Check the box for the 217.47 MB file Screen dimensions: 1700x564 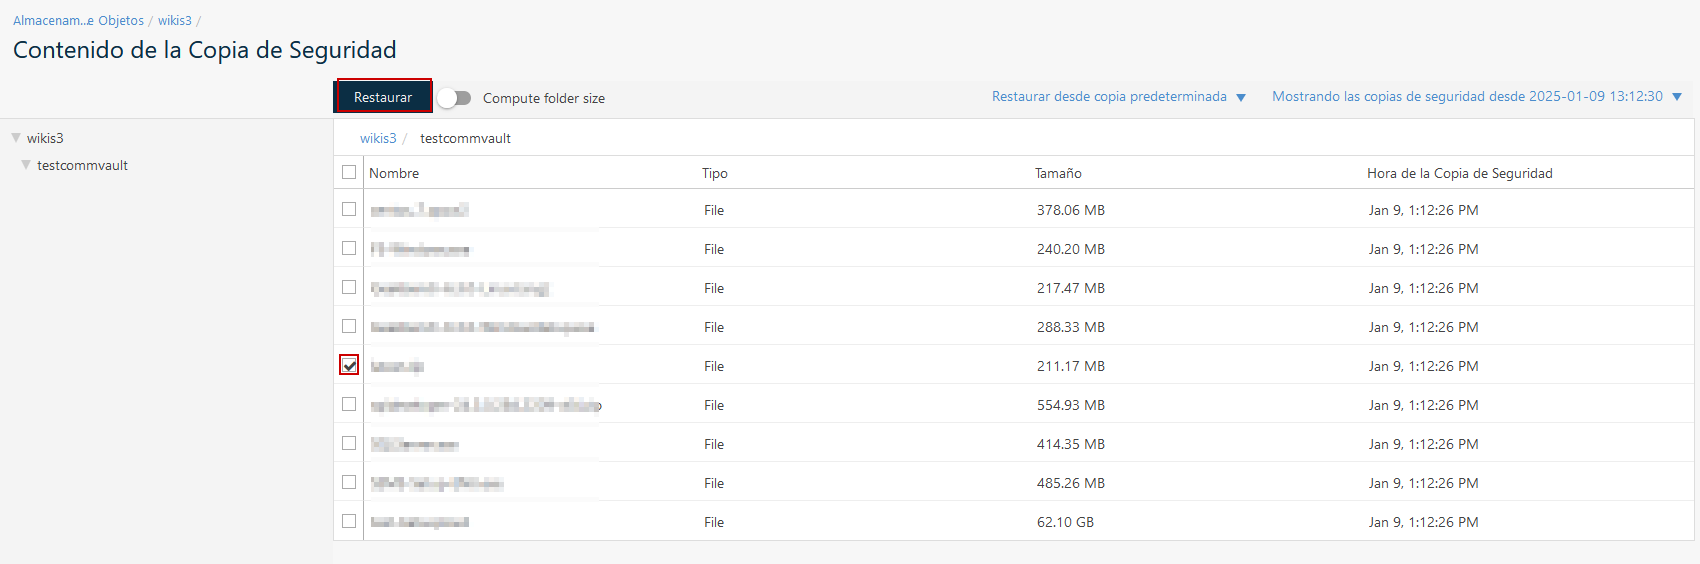349,287
